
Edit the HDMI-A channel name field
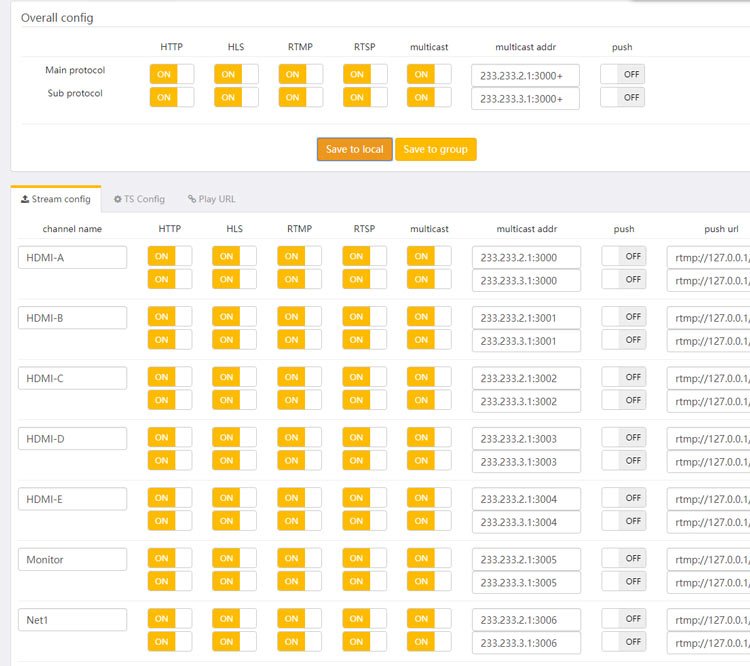tap(73, 257)
